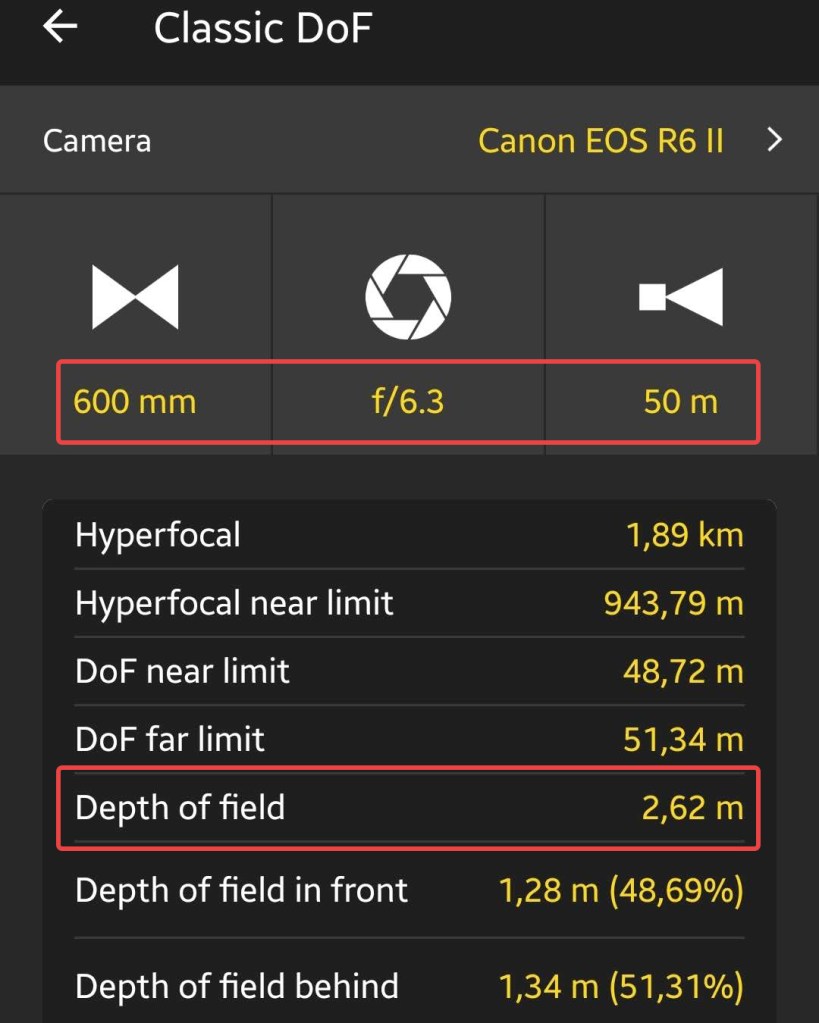Tap the 2,62 m depth value
The width and height of the screenshot is (819, 1023).
coord(692,807)
